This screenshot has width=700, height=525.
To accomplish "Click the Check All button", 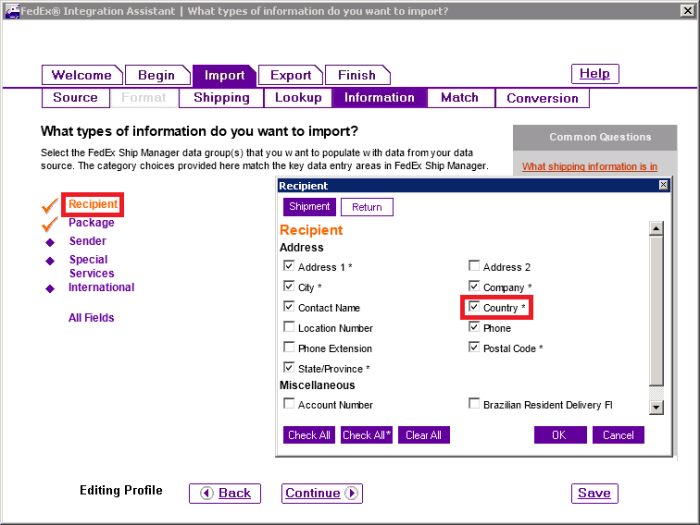I will coord(309,435).
